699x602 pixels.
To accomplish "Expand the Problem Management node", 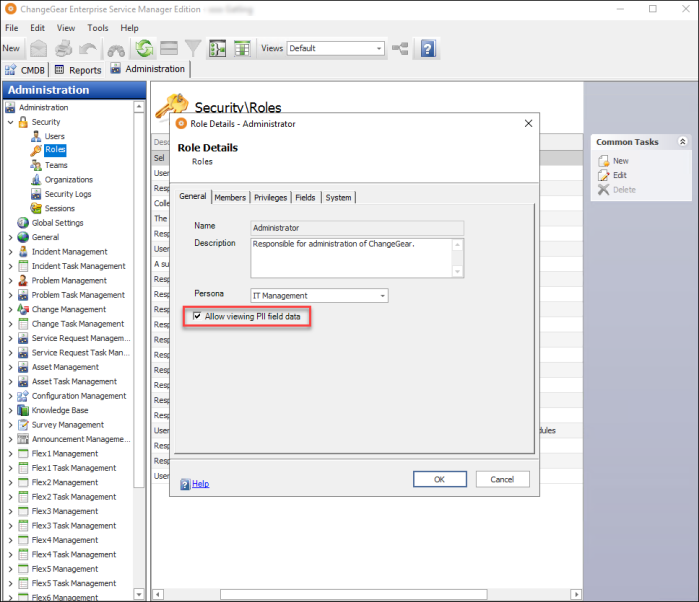I will [x=11, y=281].
